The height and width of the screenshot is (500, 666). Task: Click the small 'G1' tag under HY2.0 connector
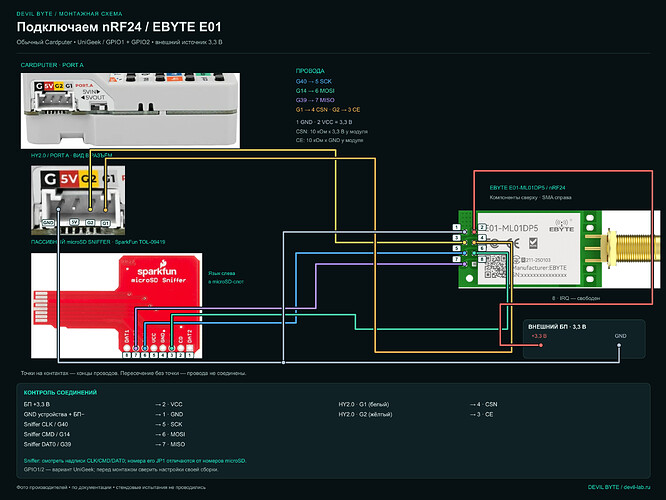[x=105, y=223]
